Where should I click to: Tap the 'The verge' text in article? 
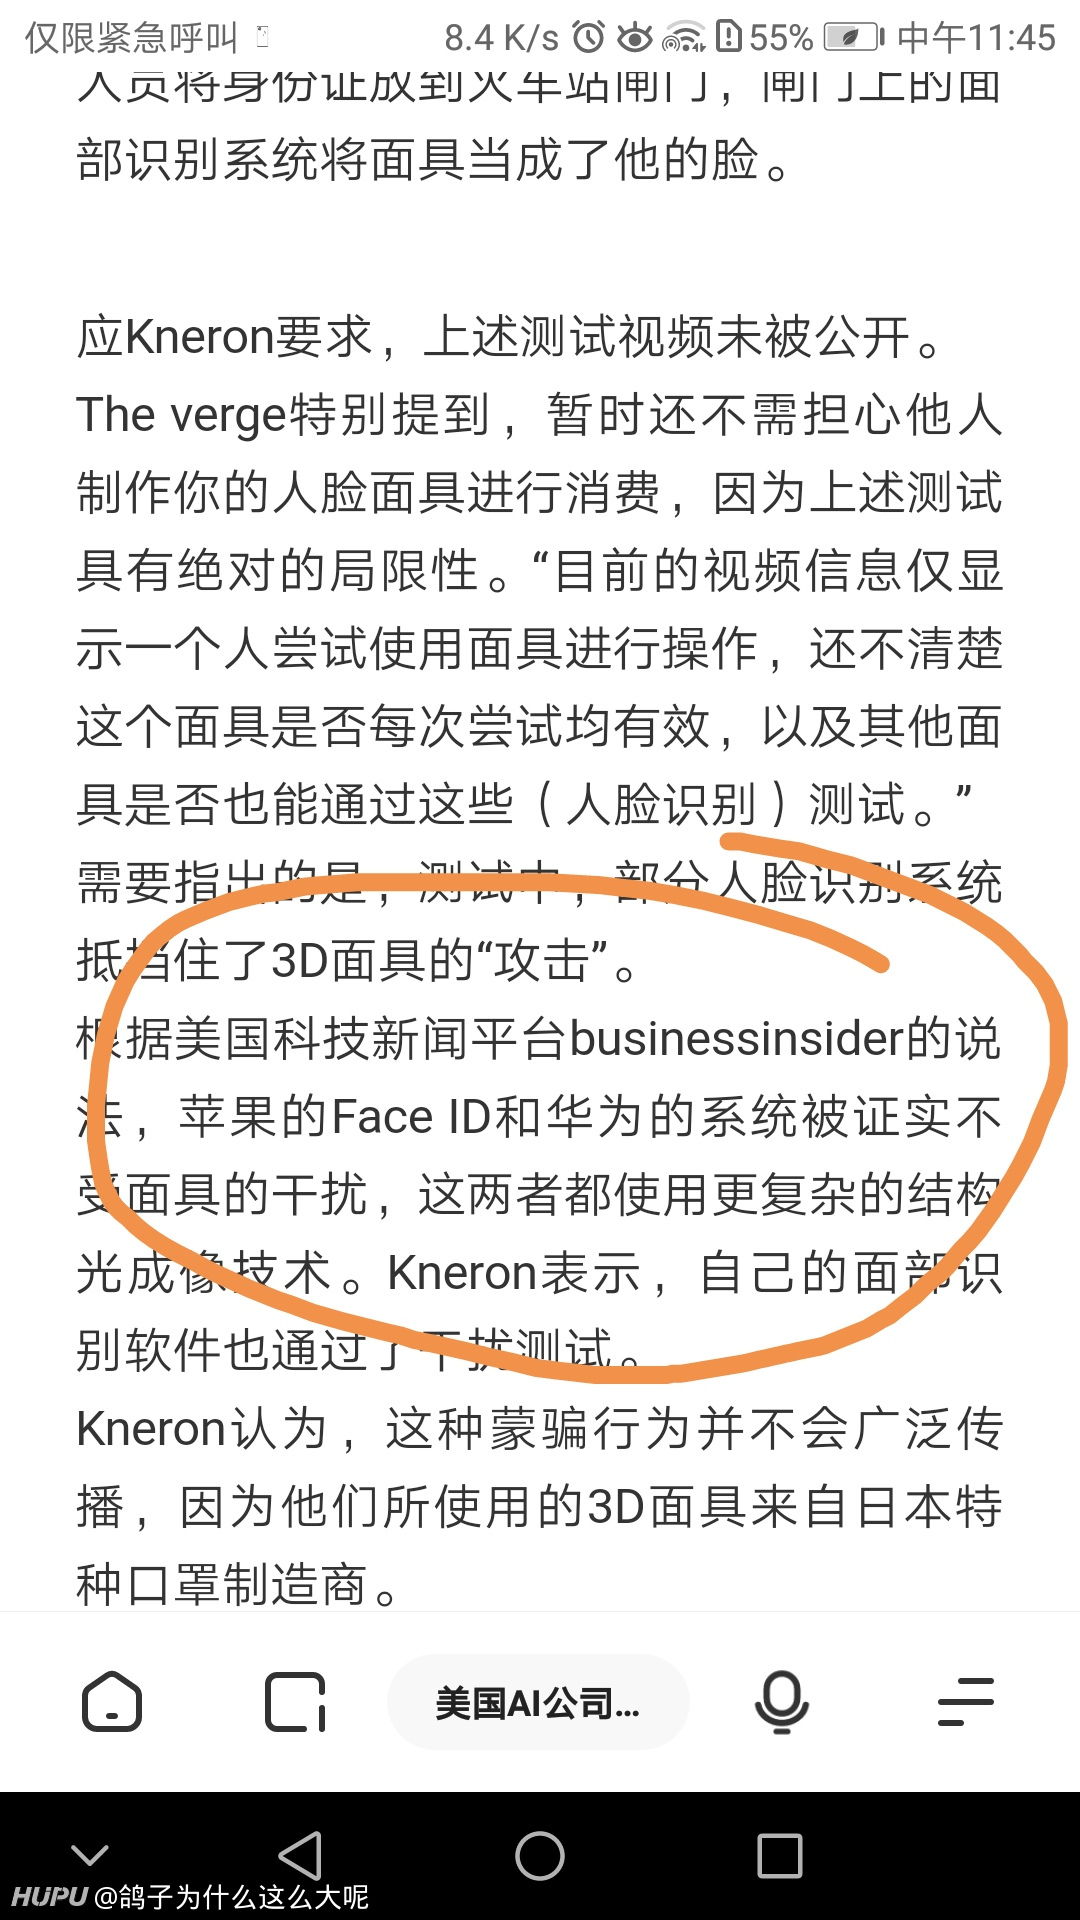(x=181, y=415)
